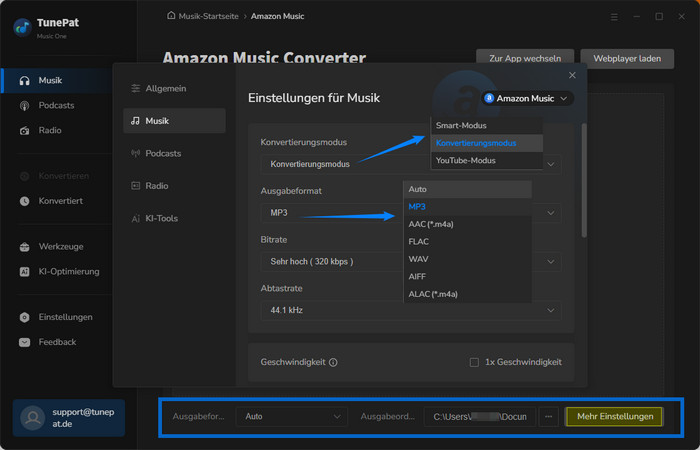
Task: Expand the Konvertierungsmodus combo box
Action: (411, 164)
